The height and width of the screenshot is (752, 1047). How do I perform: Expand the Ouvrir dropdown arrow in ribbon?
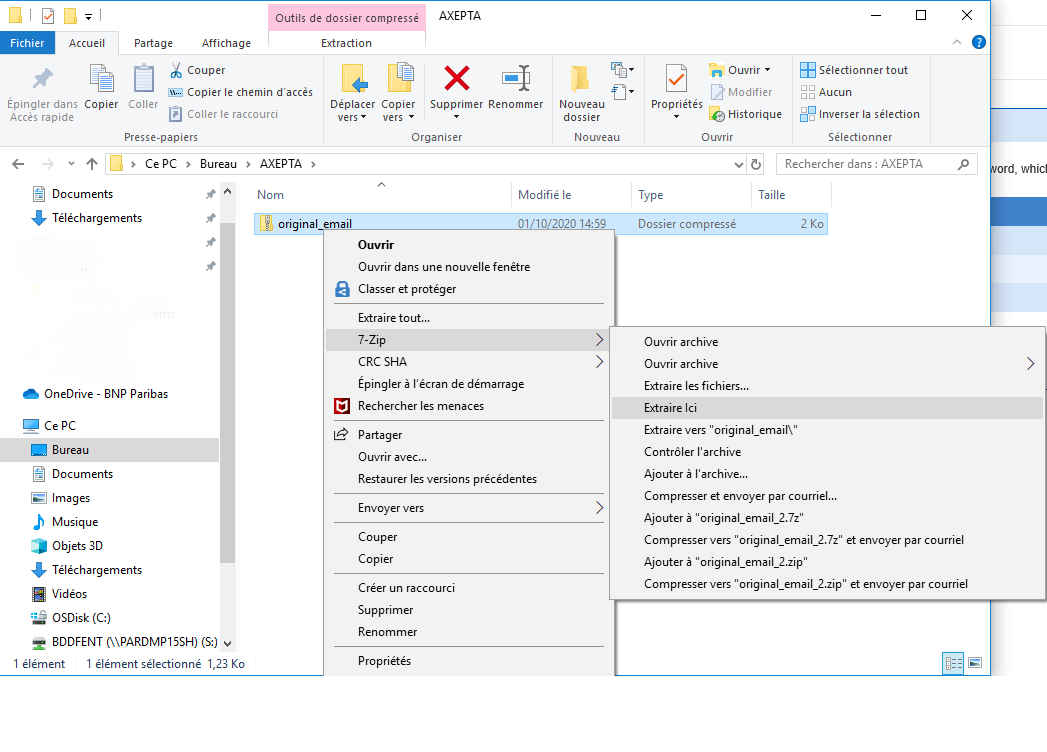pyautogui.click(x=768, y=70)
